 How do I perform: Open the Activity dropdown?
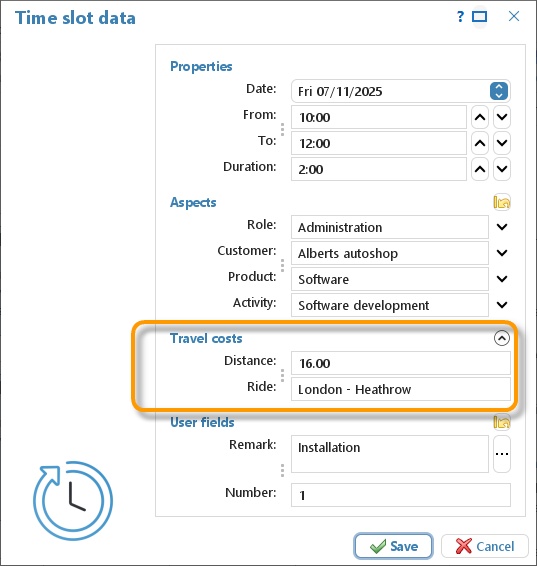click(x=502, y=305)
